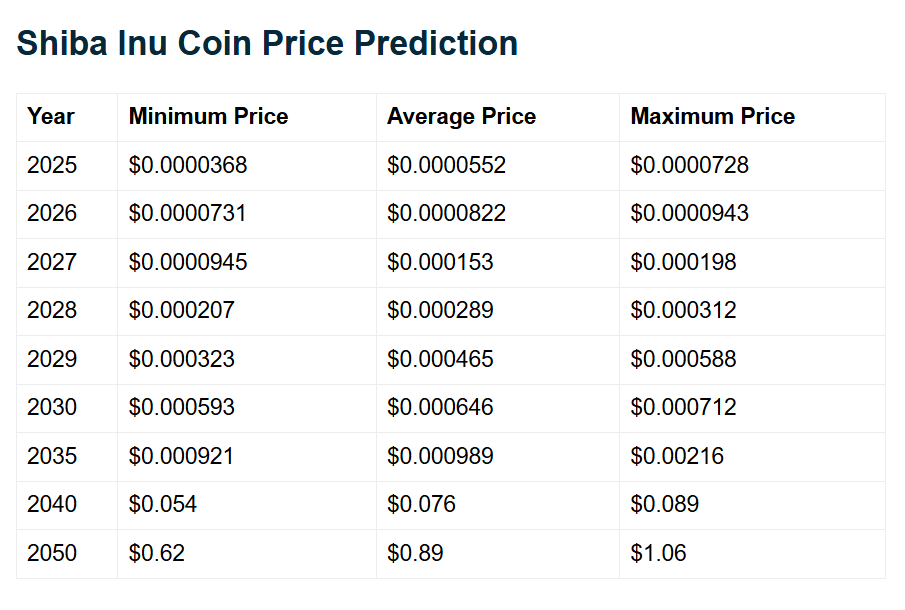Screen dimensions: 905x610
Task: Select the 2028 average price $0.000289
Action: 440,311
